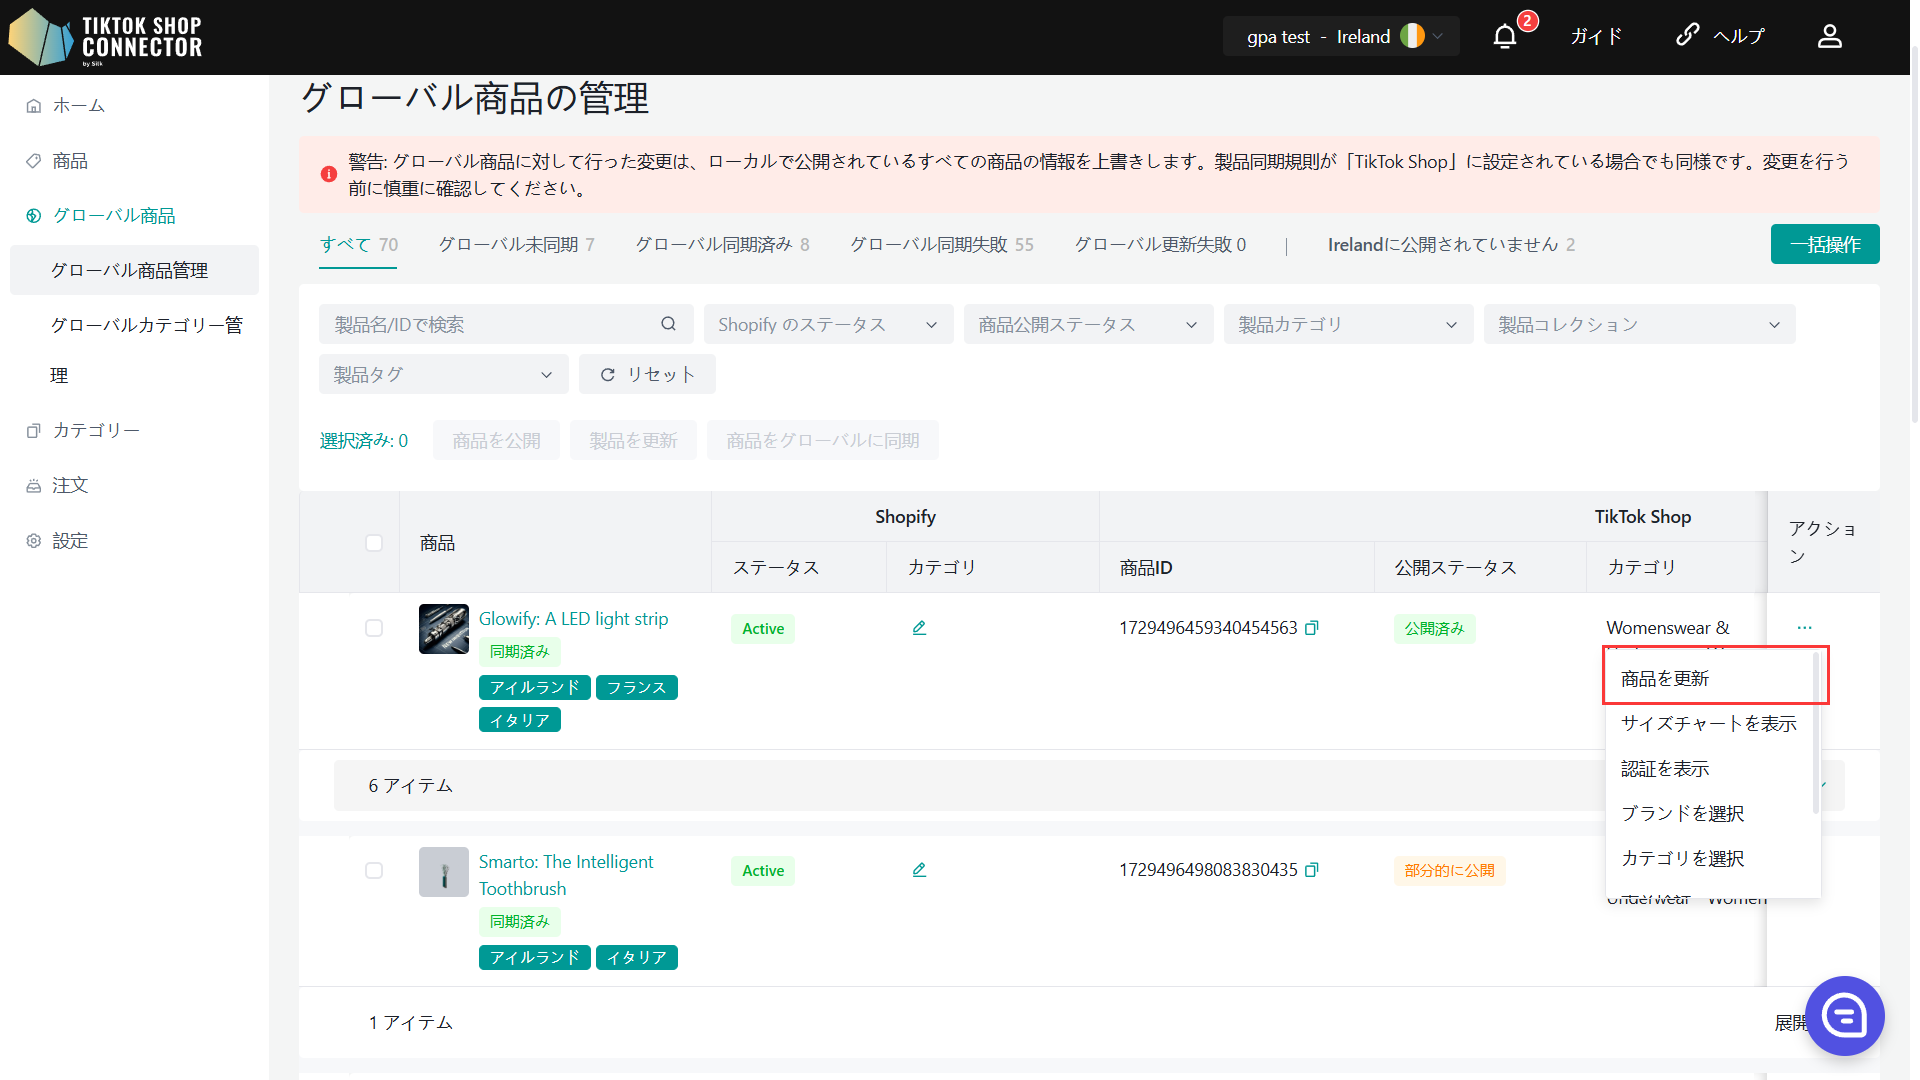Screen dimensions: 1920x1080
Task: Choose 商品を更新 from the action menu
Action: [x=1710, y=679]
